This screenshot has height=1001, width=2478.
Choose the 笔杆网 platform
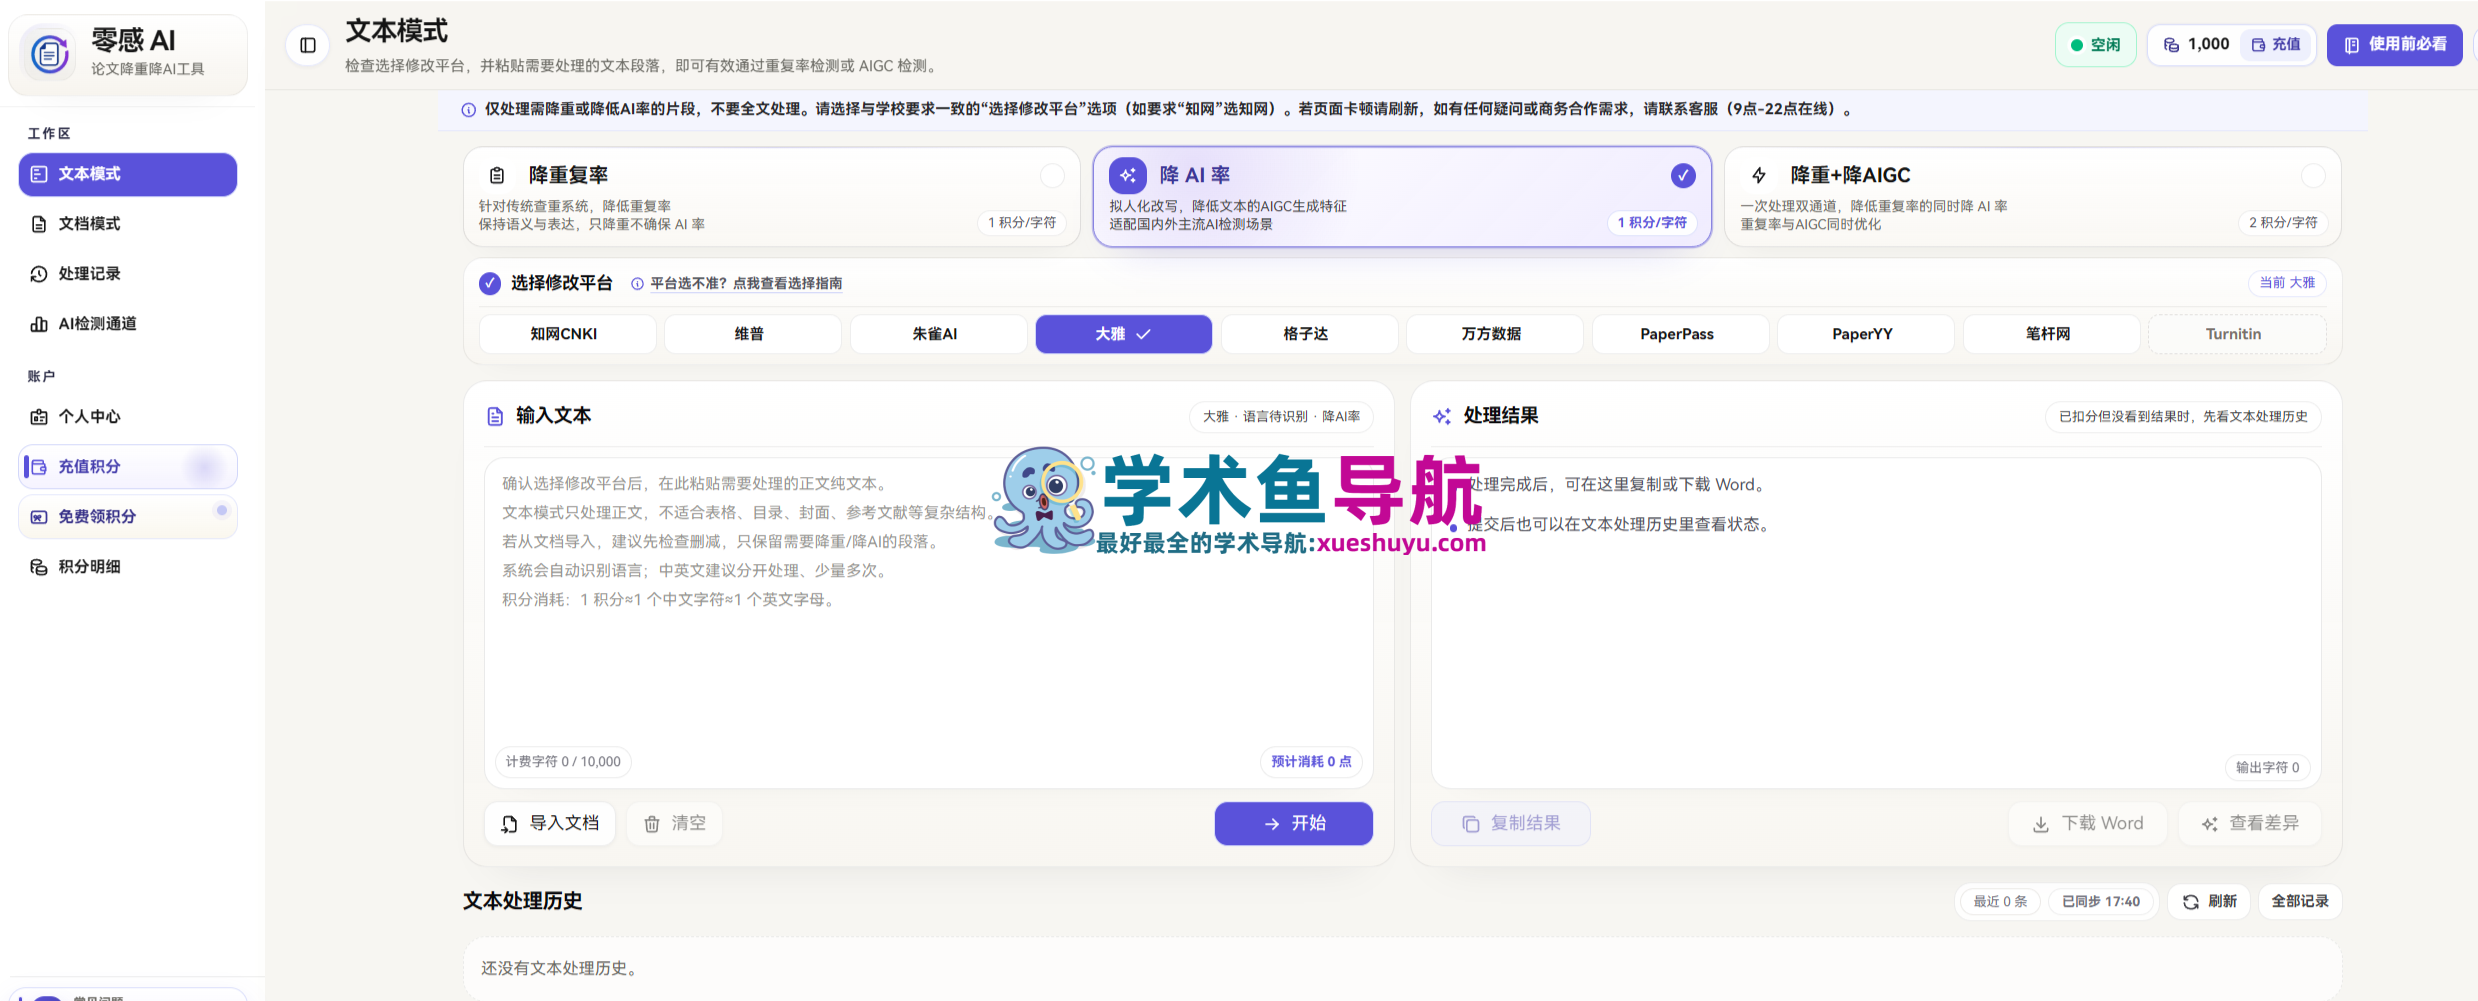point(2051,334)
